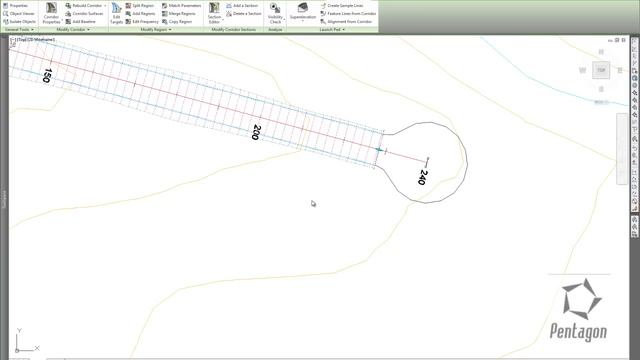This screenshot has width=640, height=360.
Task: Open Corridor Surfaces
Action: coord(84,13)
